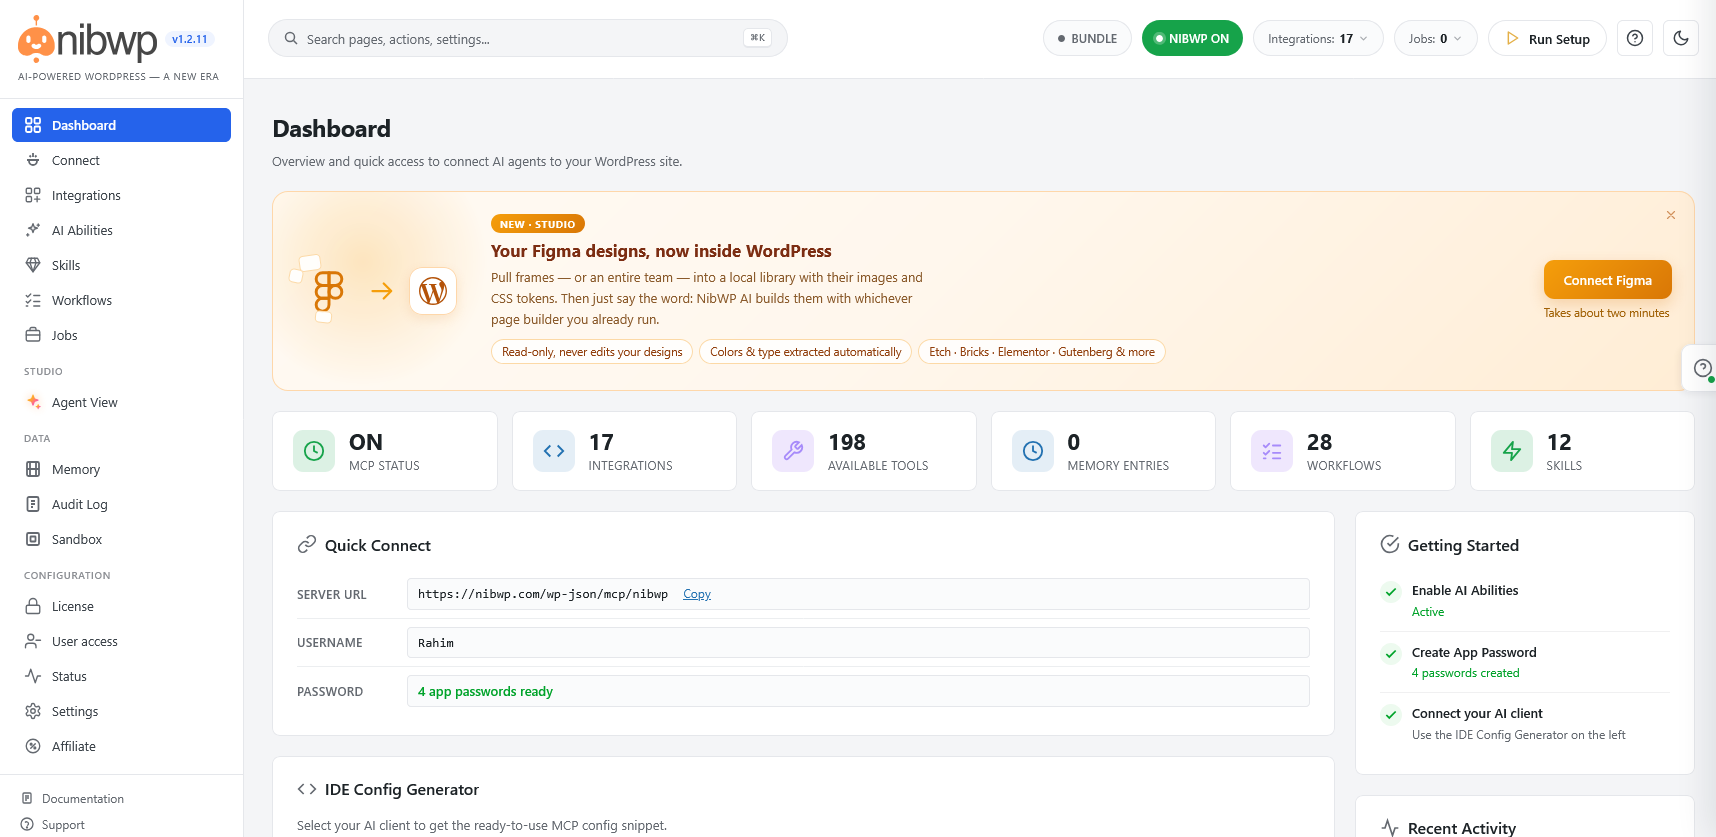Click the Create App Password checkmark

[1390, 654]
